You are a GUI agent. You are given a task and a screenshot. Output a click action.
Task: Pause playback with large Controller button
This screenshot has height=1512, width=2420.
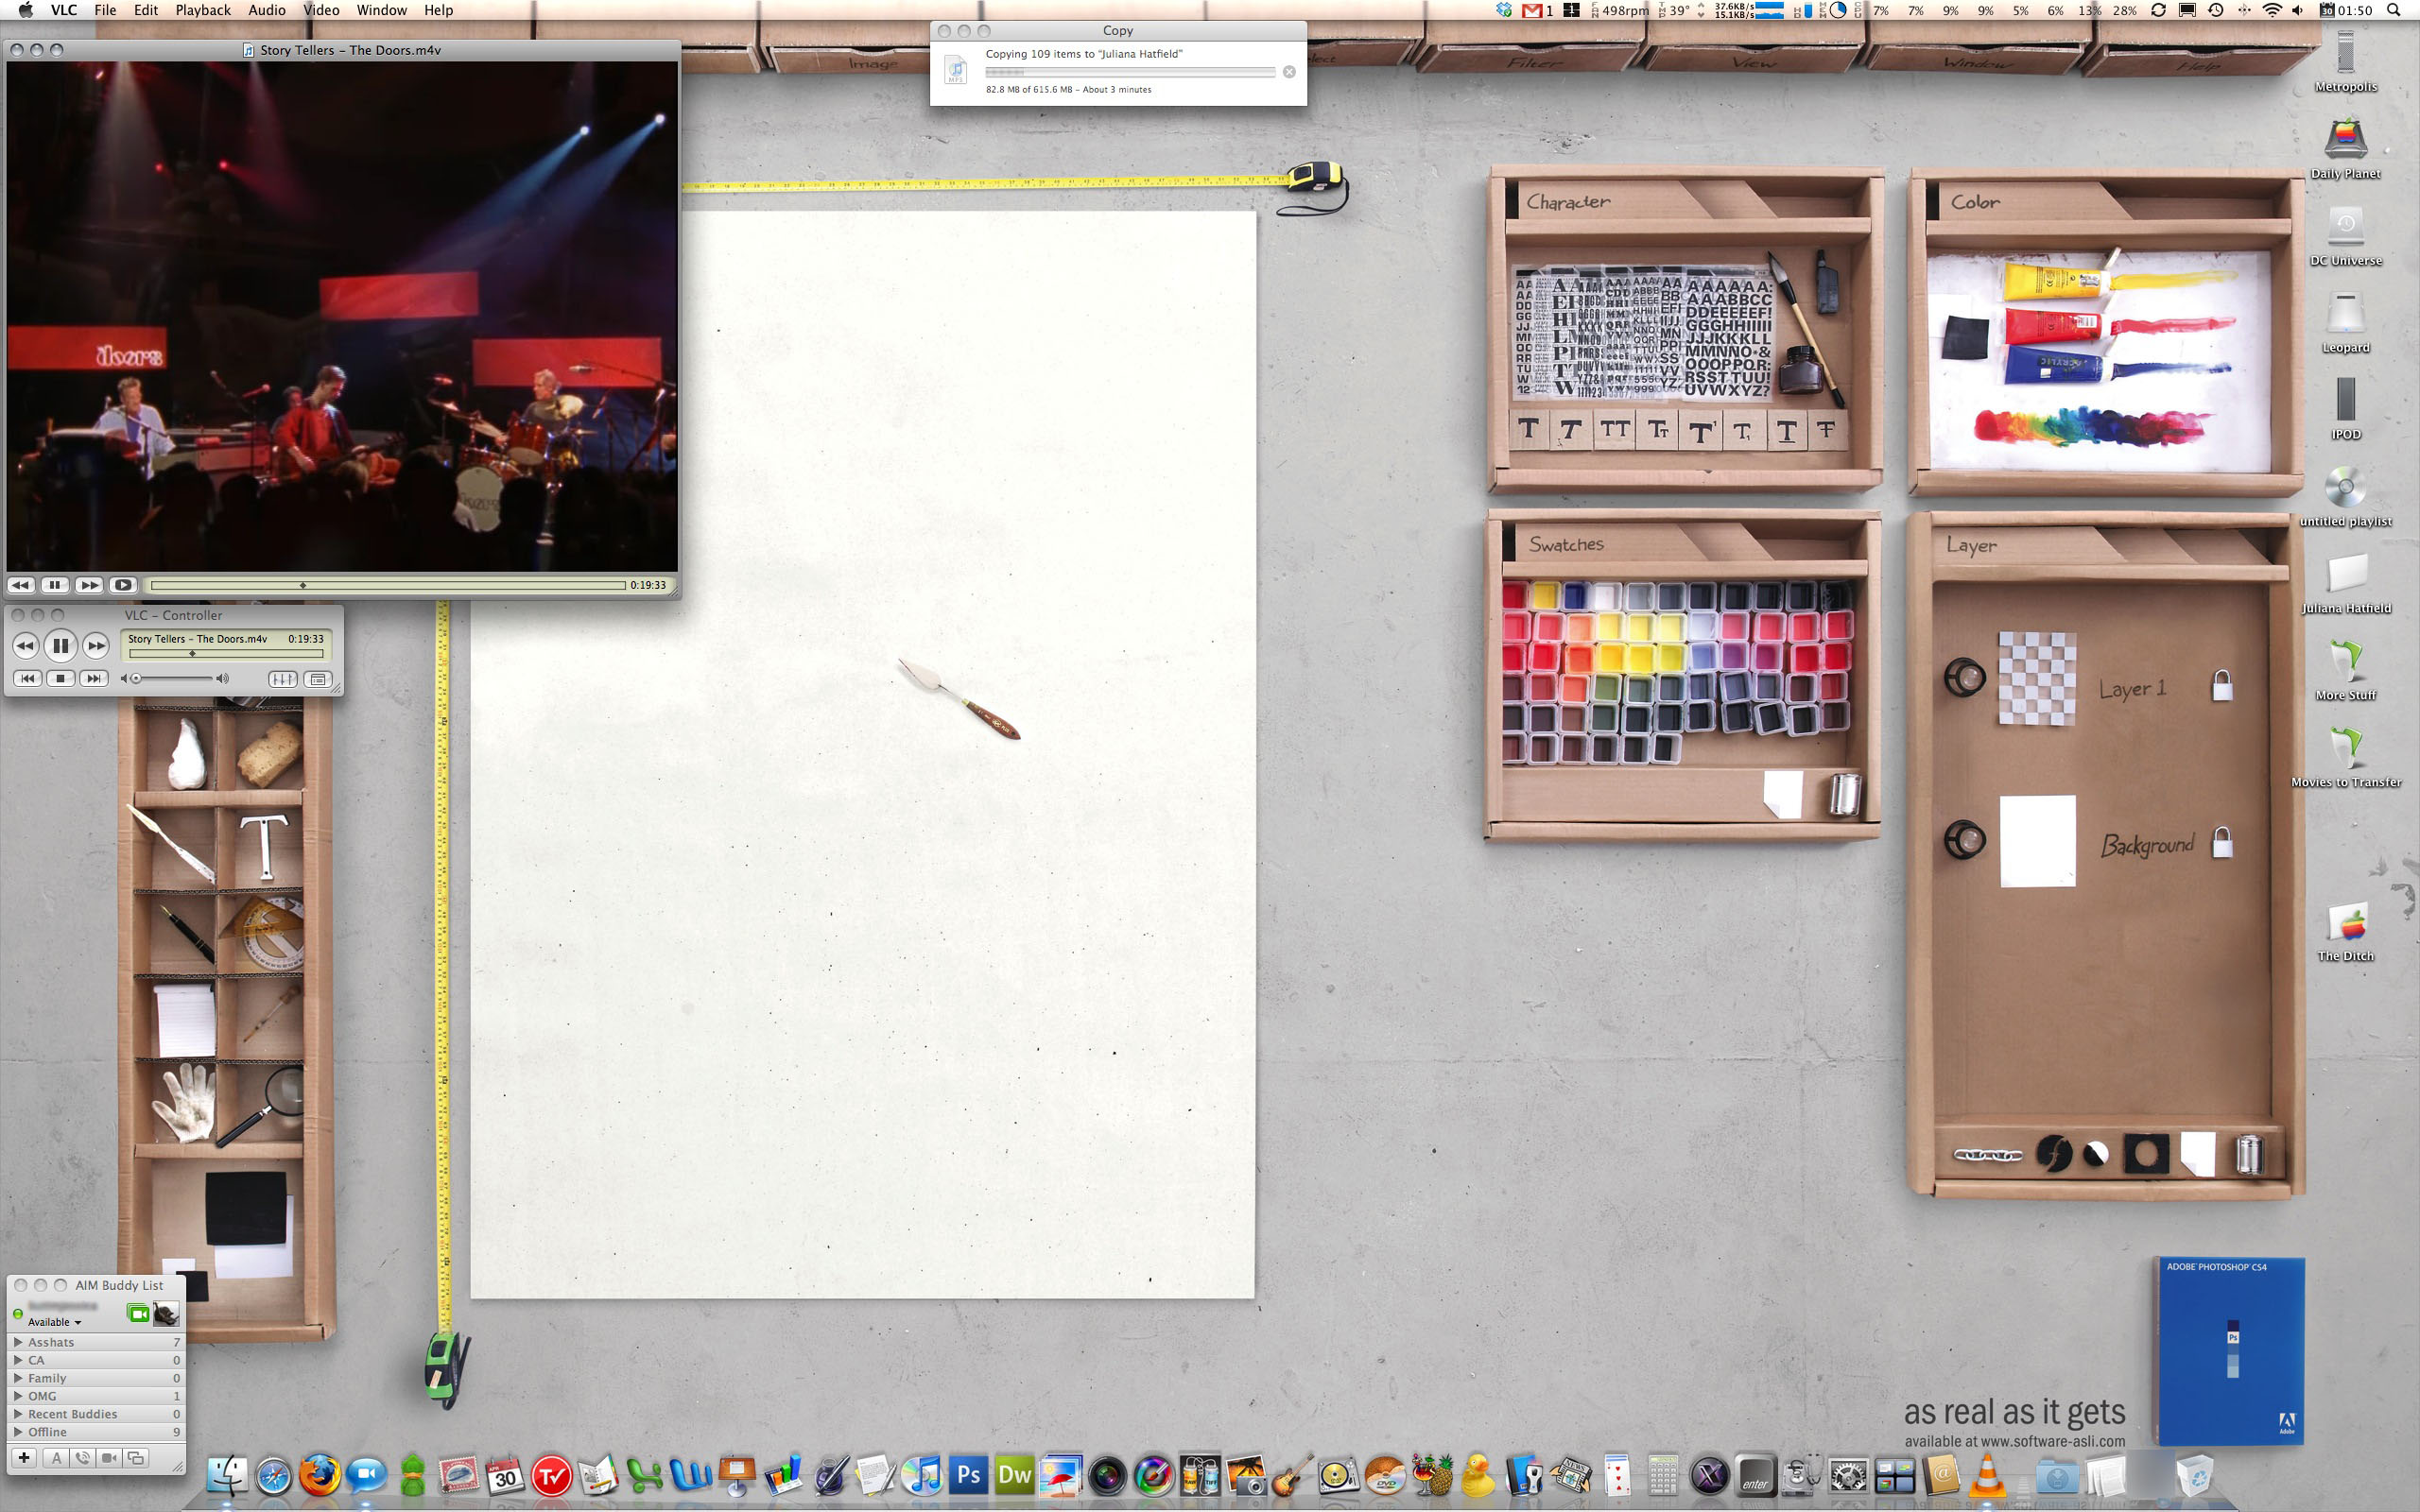point(60,646)
